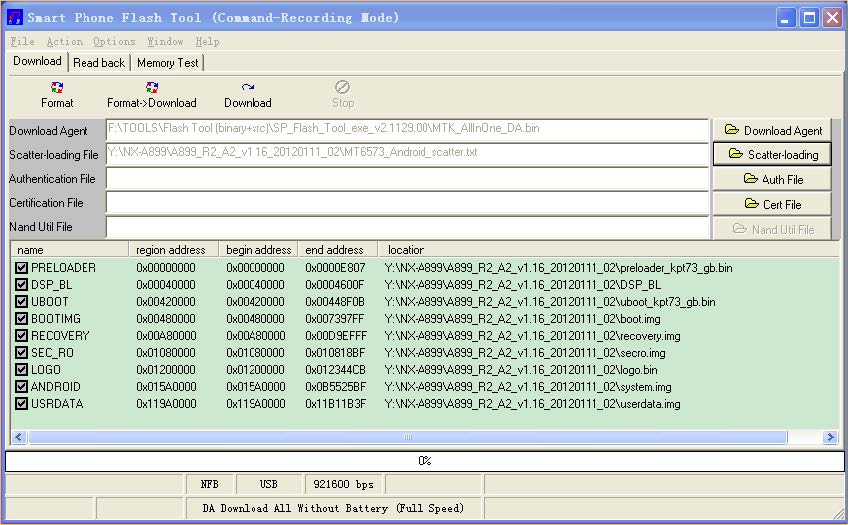Click the Download Agent path field
This screenshot has height=525, width=848.
[x=407, y=129]
